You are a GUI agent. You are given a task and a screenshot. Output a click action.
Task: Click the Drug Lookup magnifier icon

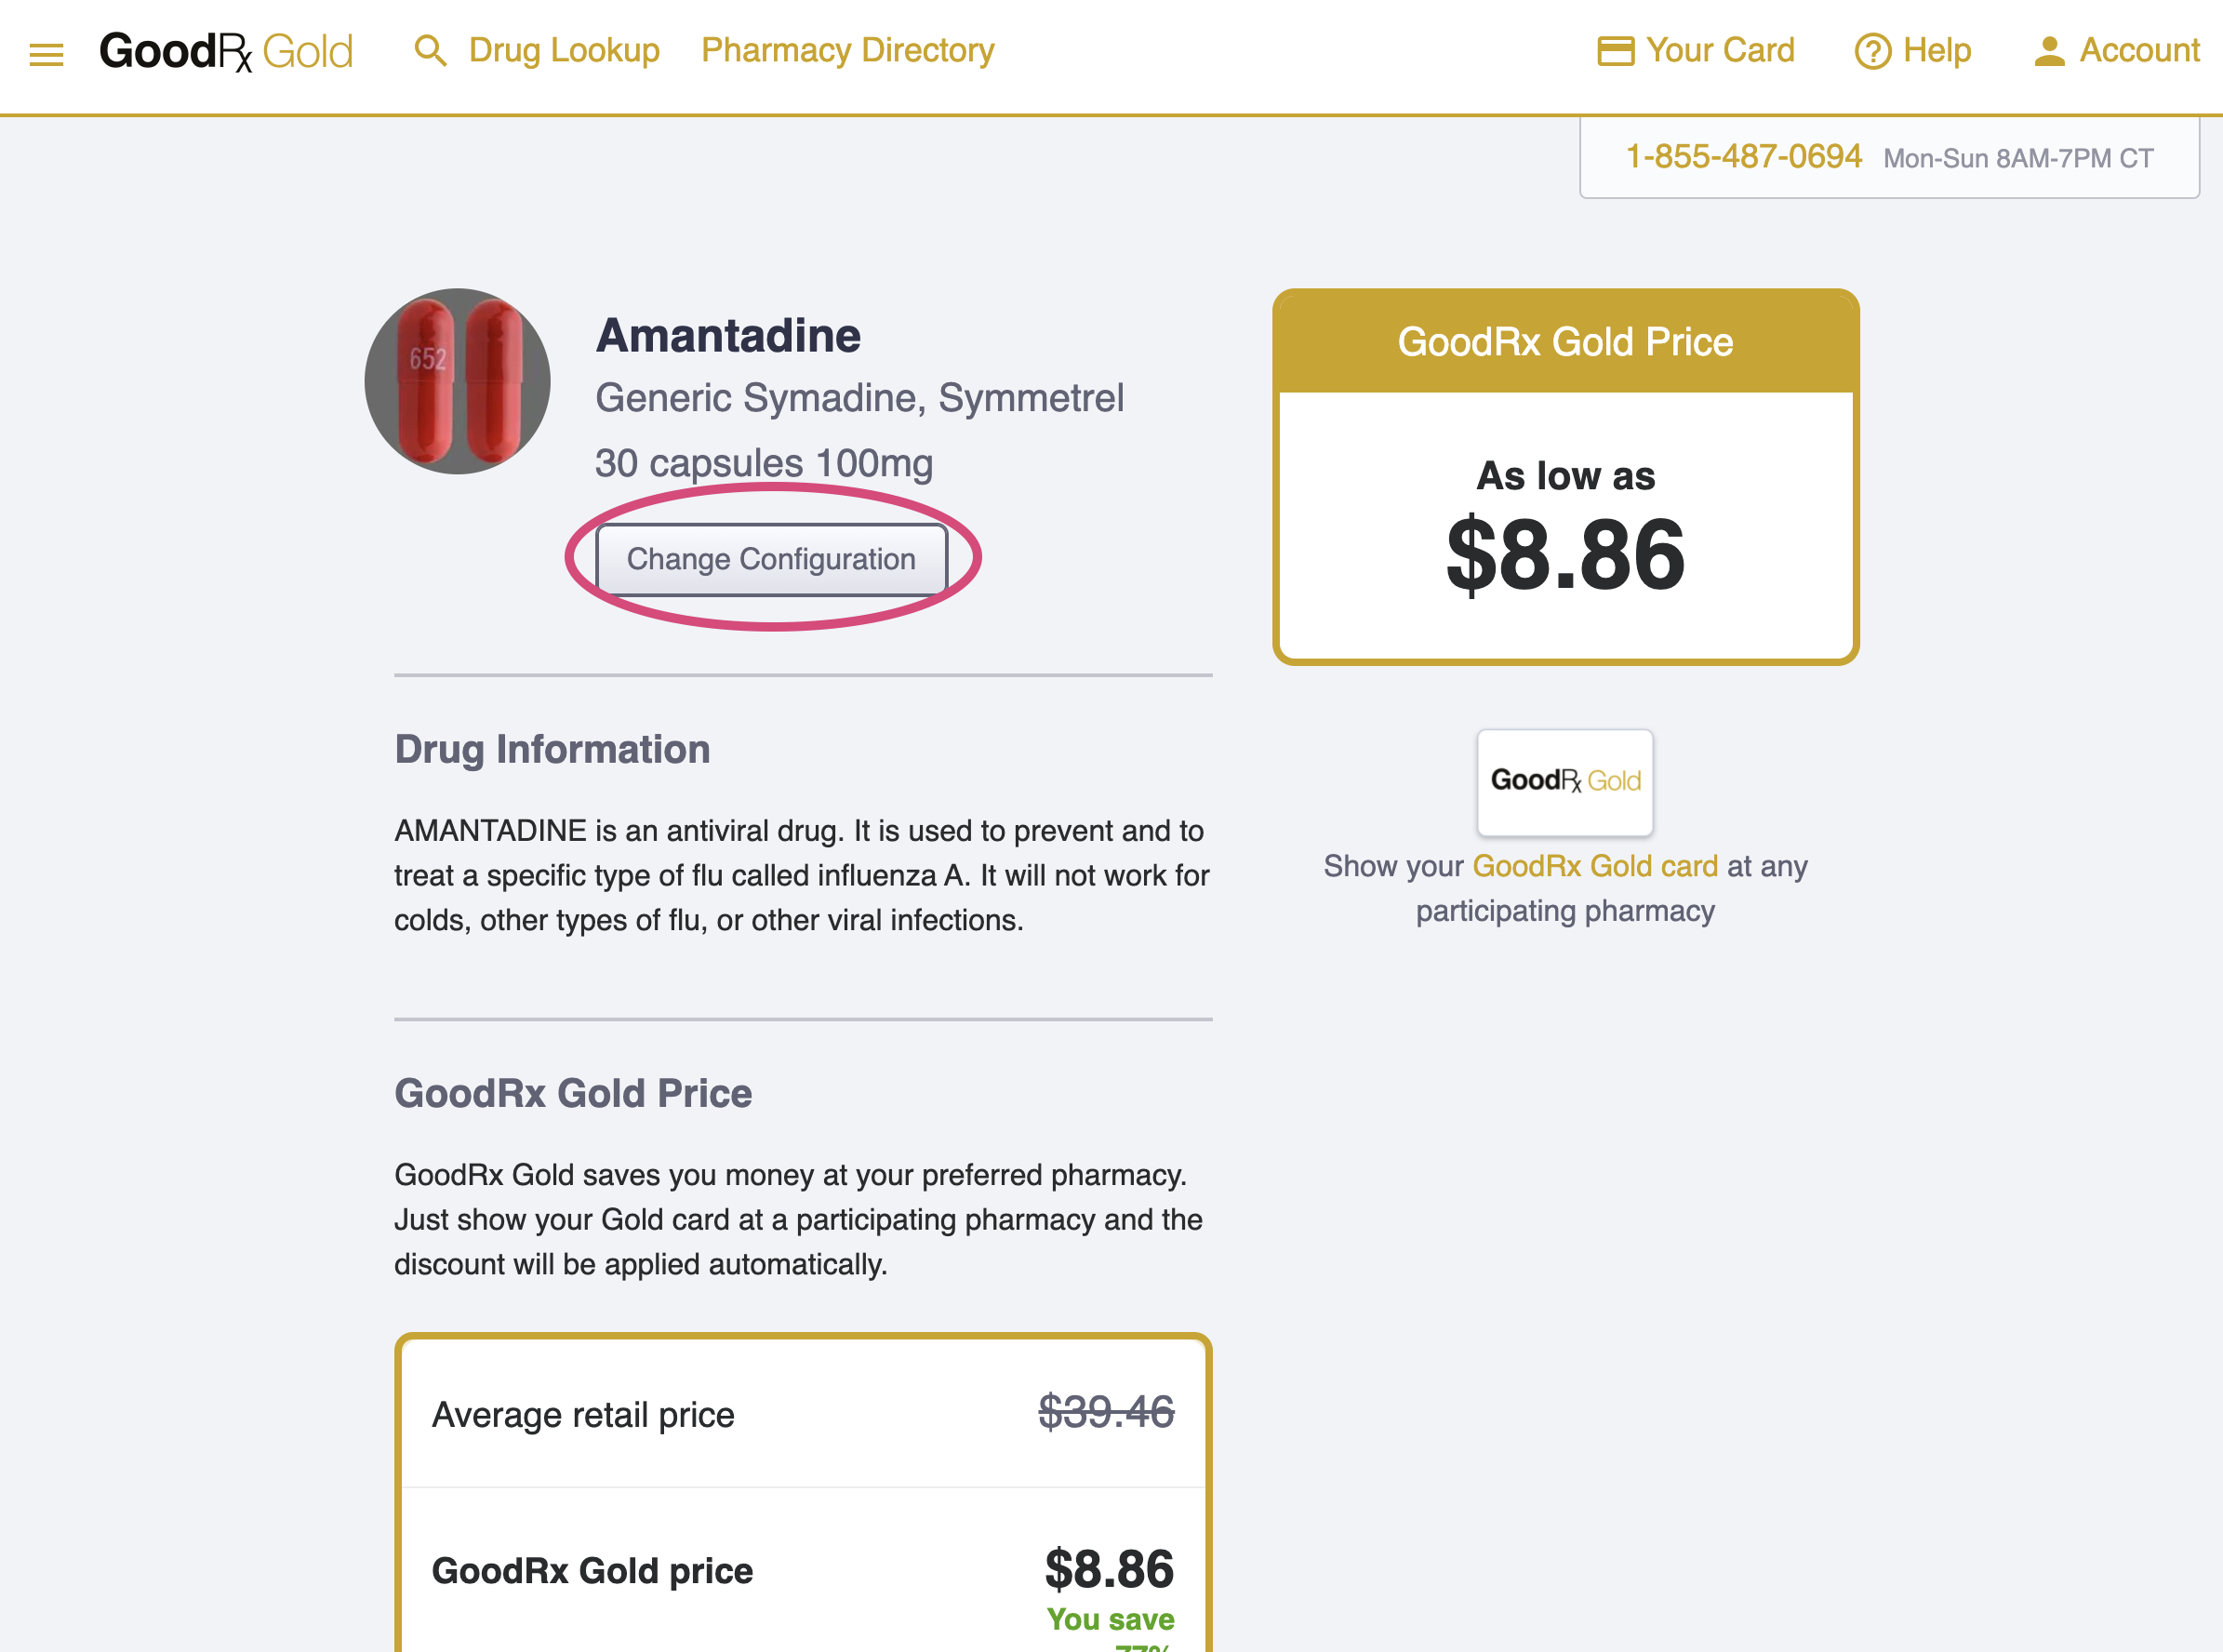pos(430,50)
